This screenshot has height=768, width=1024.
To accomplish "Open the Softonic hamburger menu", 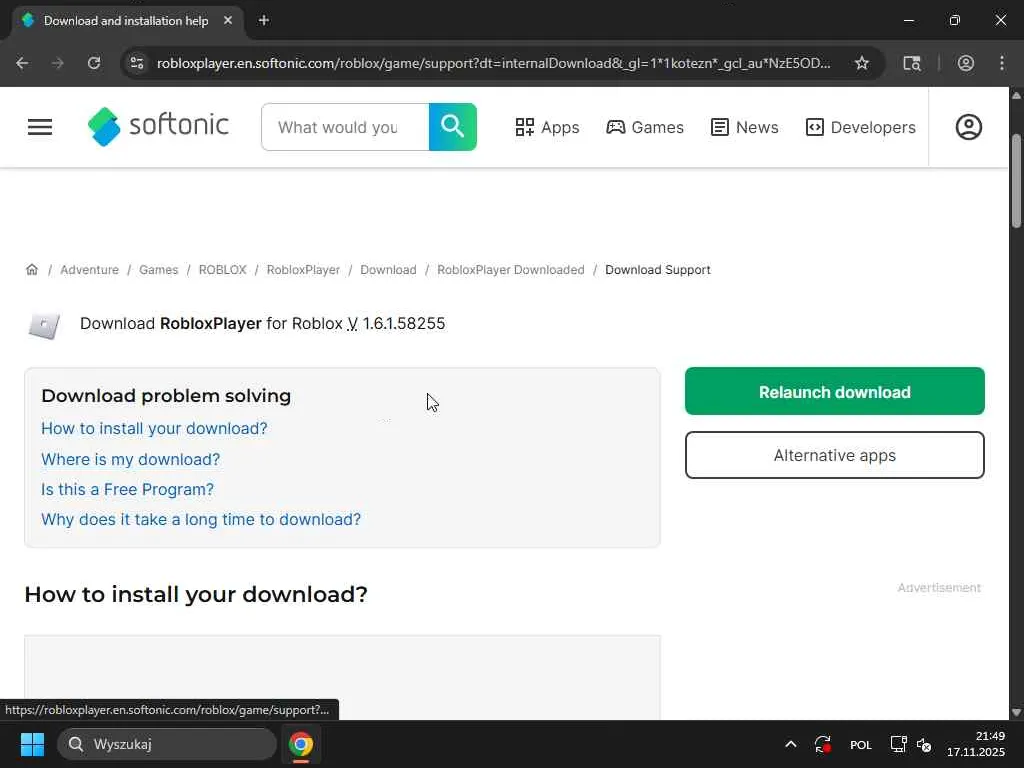I will click(x=40, y=127).
